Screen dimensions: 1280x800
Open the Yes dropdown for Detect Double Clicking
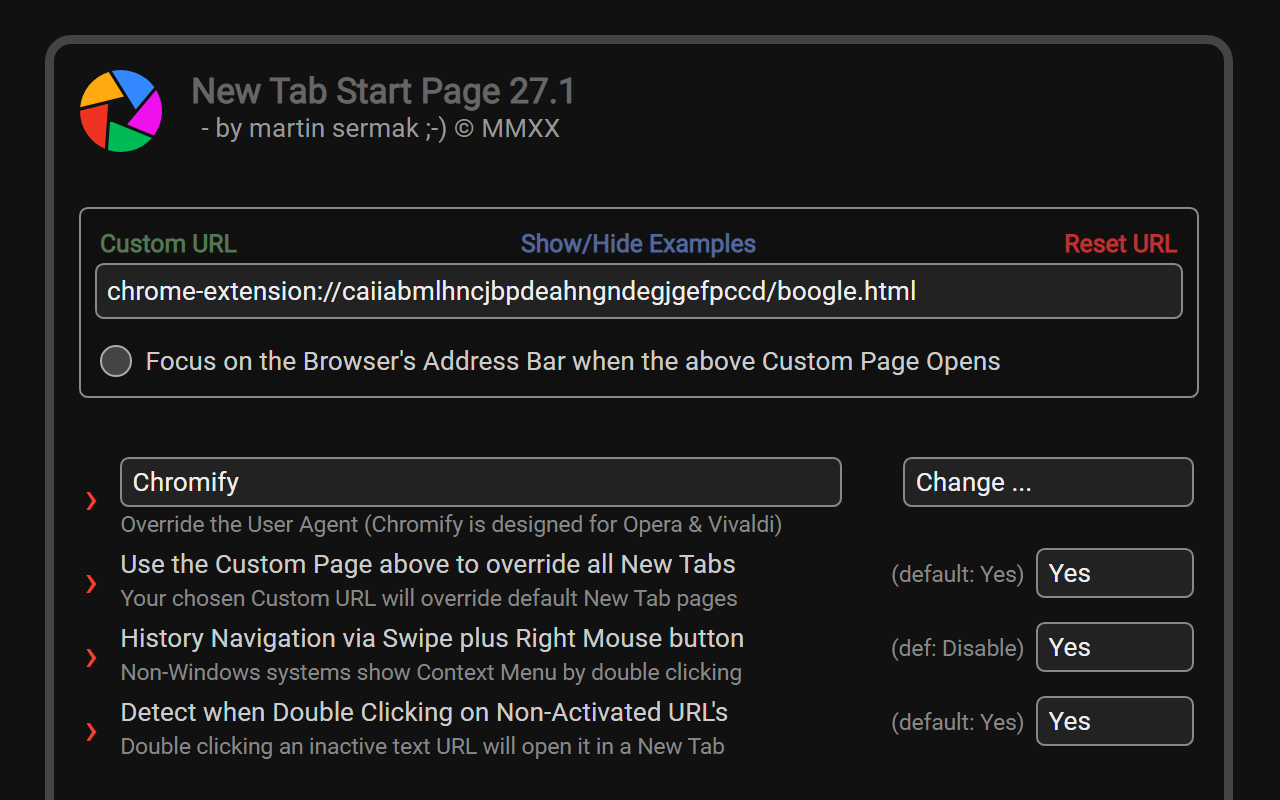point(1115,721)
